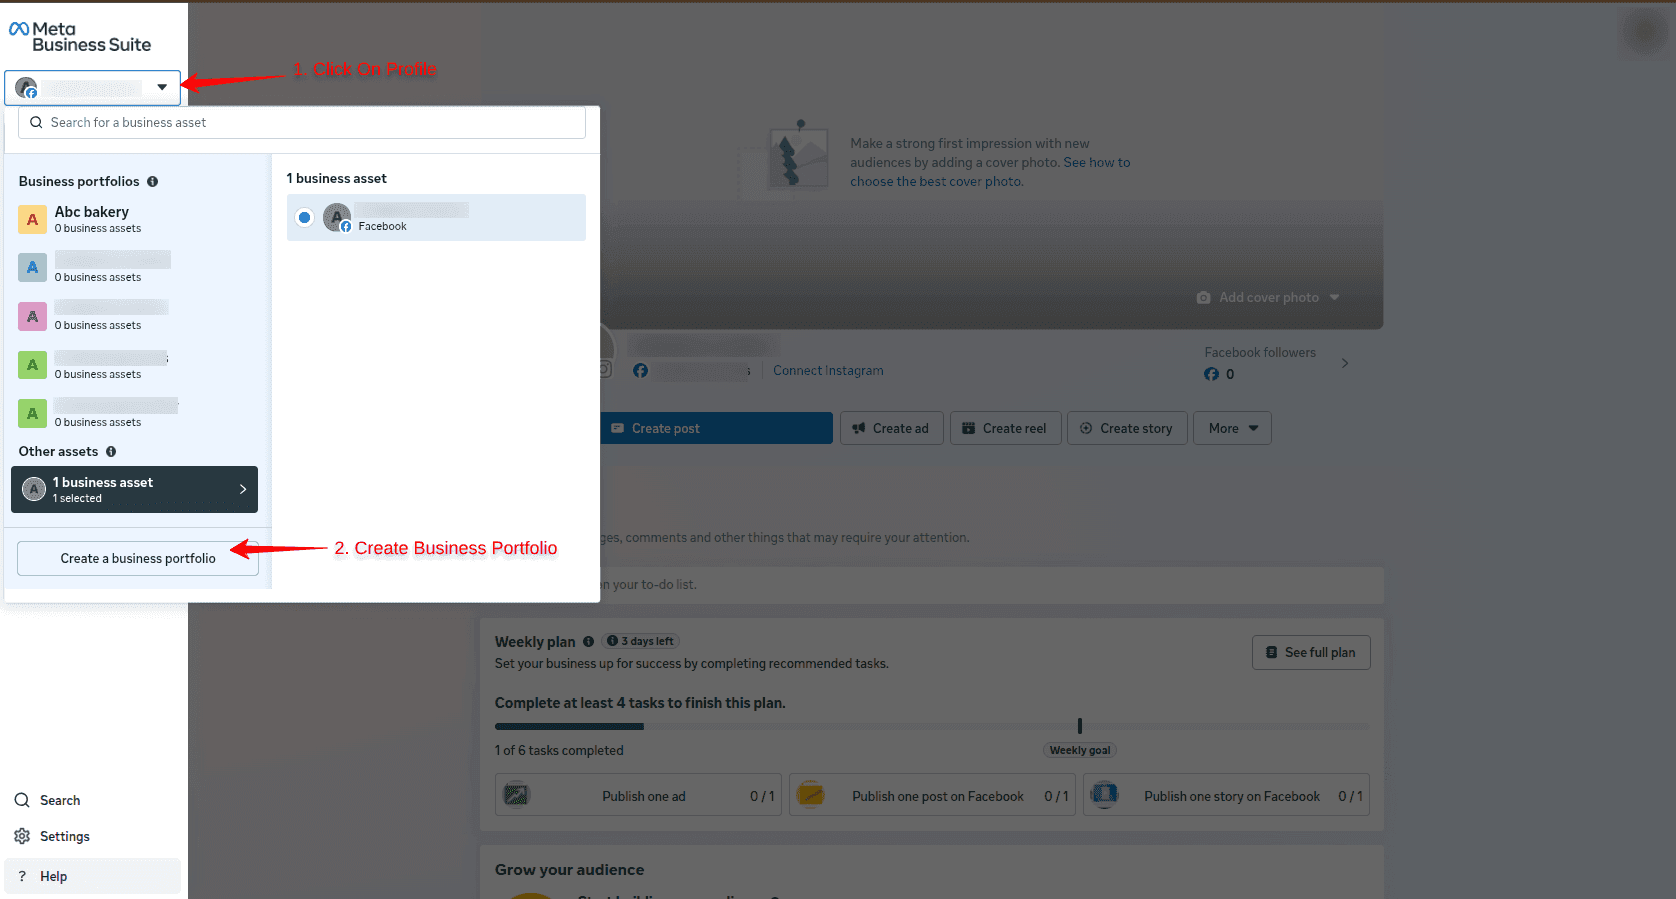Screen dimensions: 1676x899
Task: Click the 'Grow your audience' heading
Action: click(x=569, y=870)
